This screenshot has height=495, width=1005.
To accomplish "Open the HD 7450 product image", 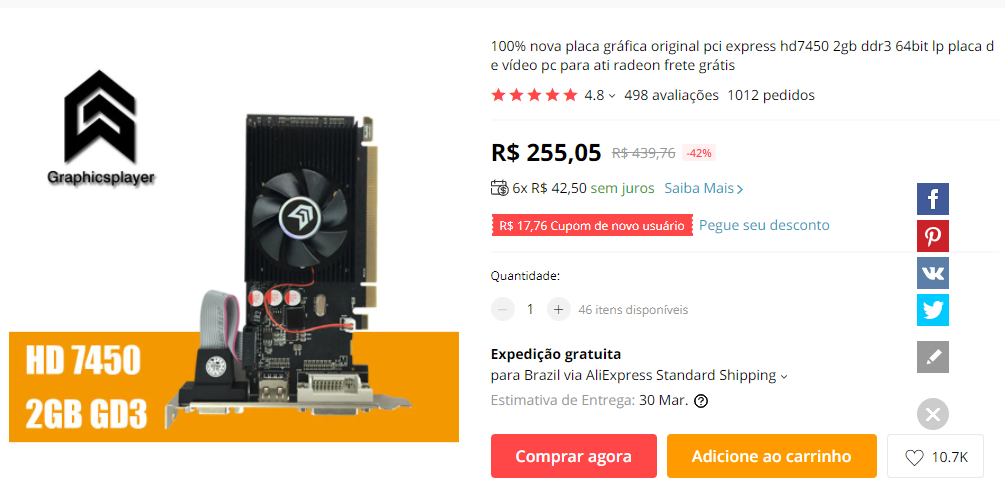I will coord(234,256).
